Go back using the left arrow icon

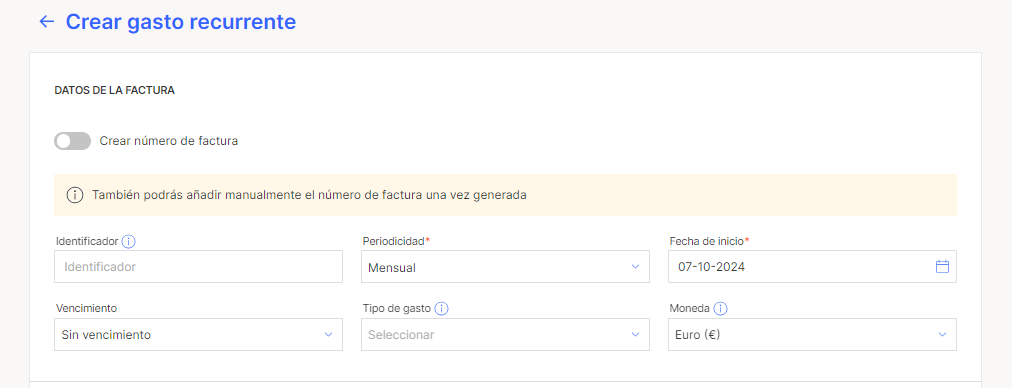[46, 22]
